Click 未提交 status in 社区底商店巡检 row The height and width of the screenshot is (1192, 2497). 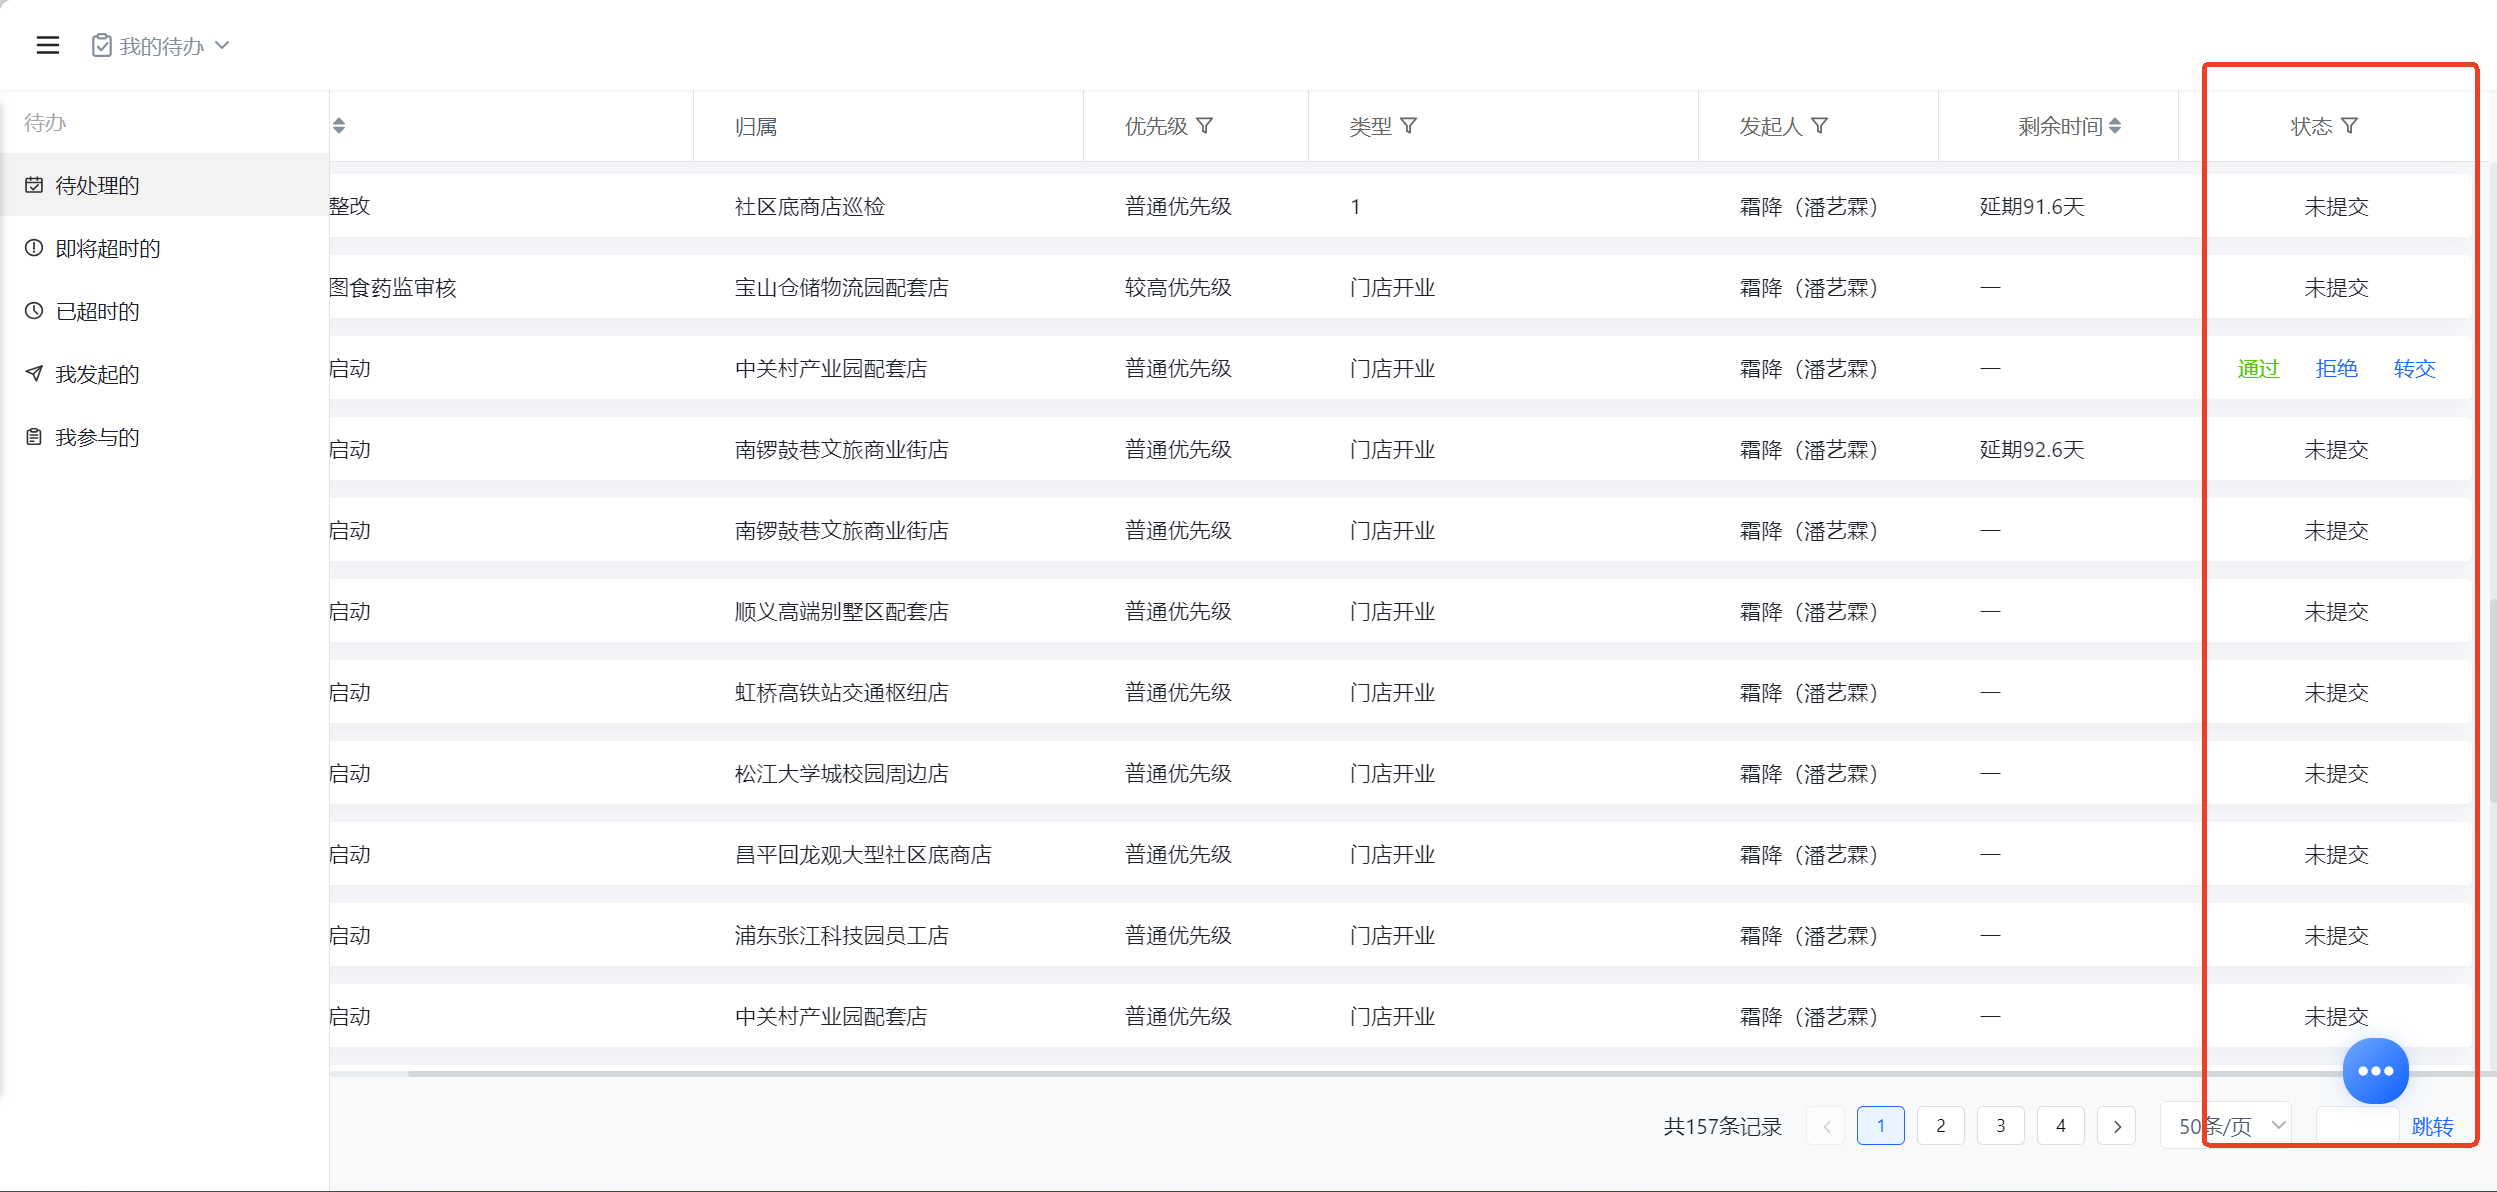pyautogui.click(x=2336, y=207)
